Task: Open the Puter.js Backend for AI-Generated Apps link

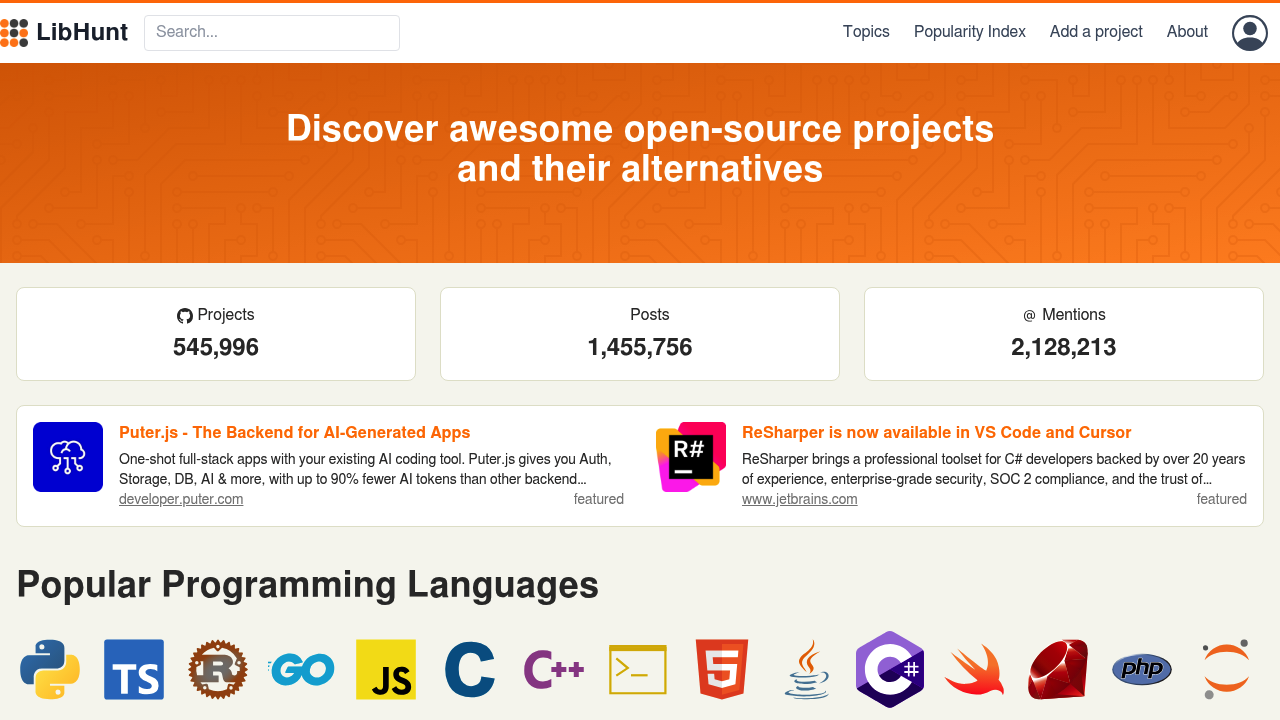Action: click(294, 433)
